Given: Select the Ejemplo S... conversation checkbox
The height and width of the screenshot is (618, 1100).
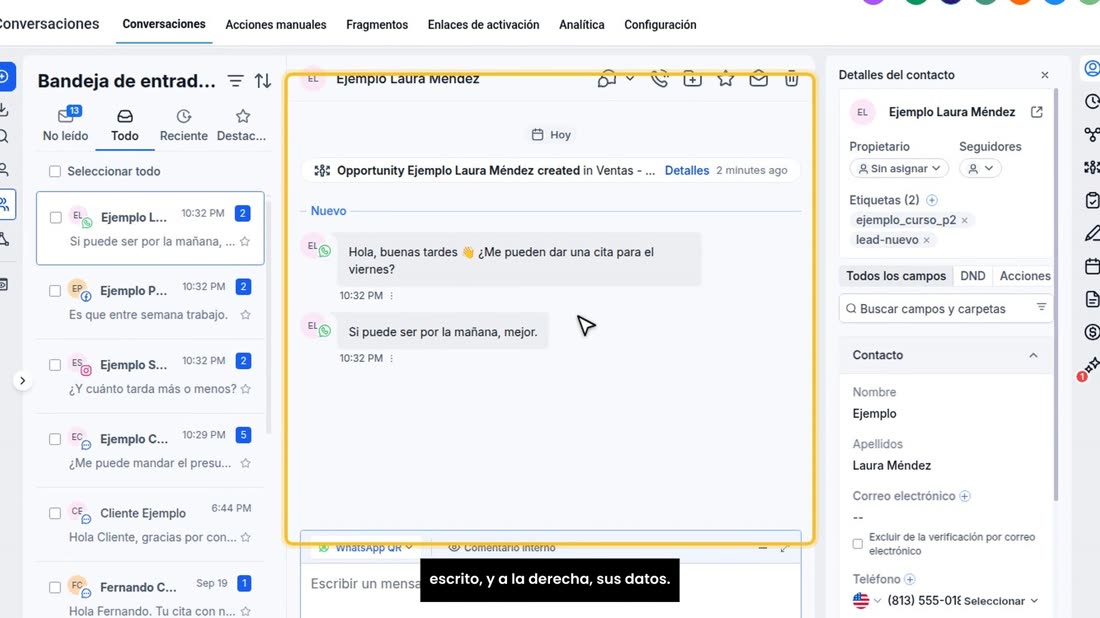Looking at the screenshot, I should 55,365.
